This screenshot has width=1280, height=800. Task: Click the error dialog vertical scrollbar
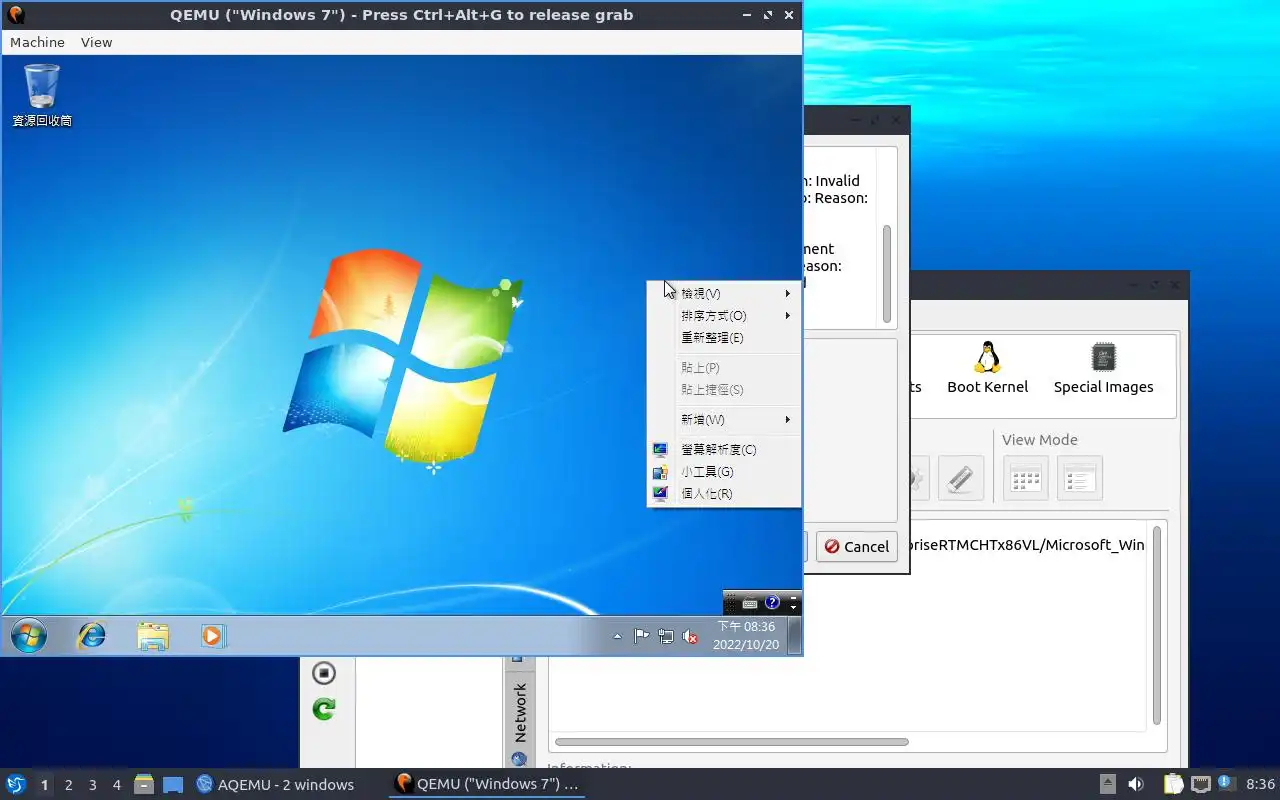[886, 272]
